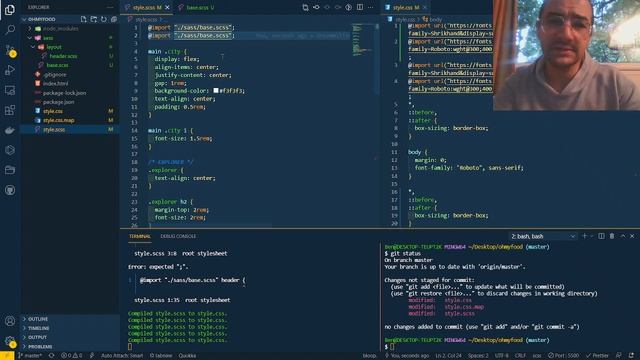Add a new terminal with plus icon

[x=584, y=236]
